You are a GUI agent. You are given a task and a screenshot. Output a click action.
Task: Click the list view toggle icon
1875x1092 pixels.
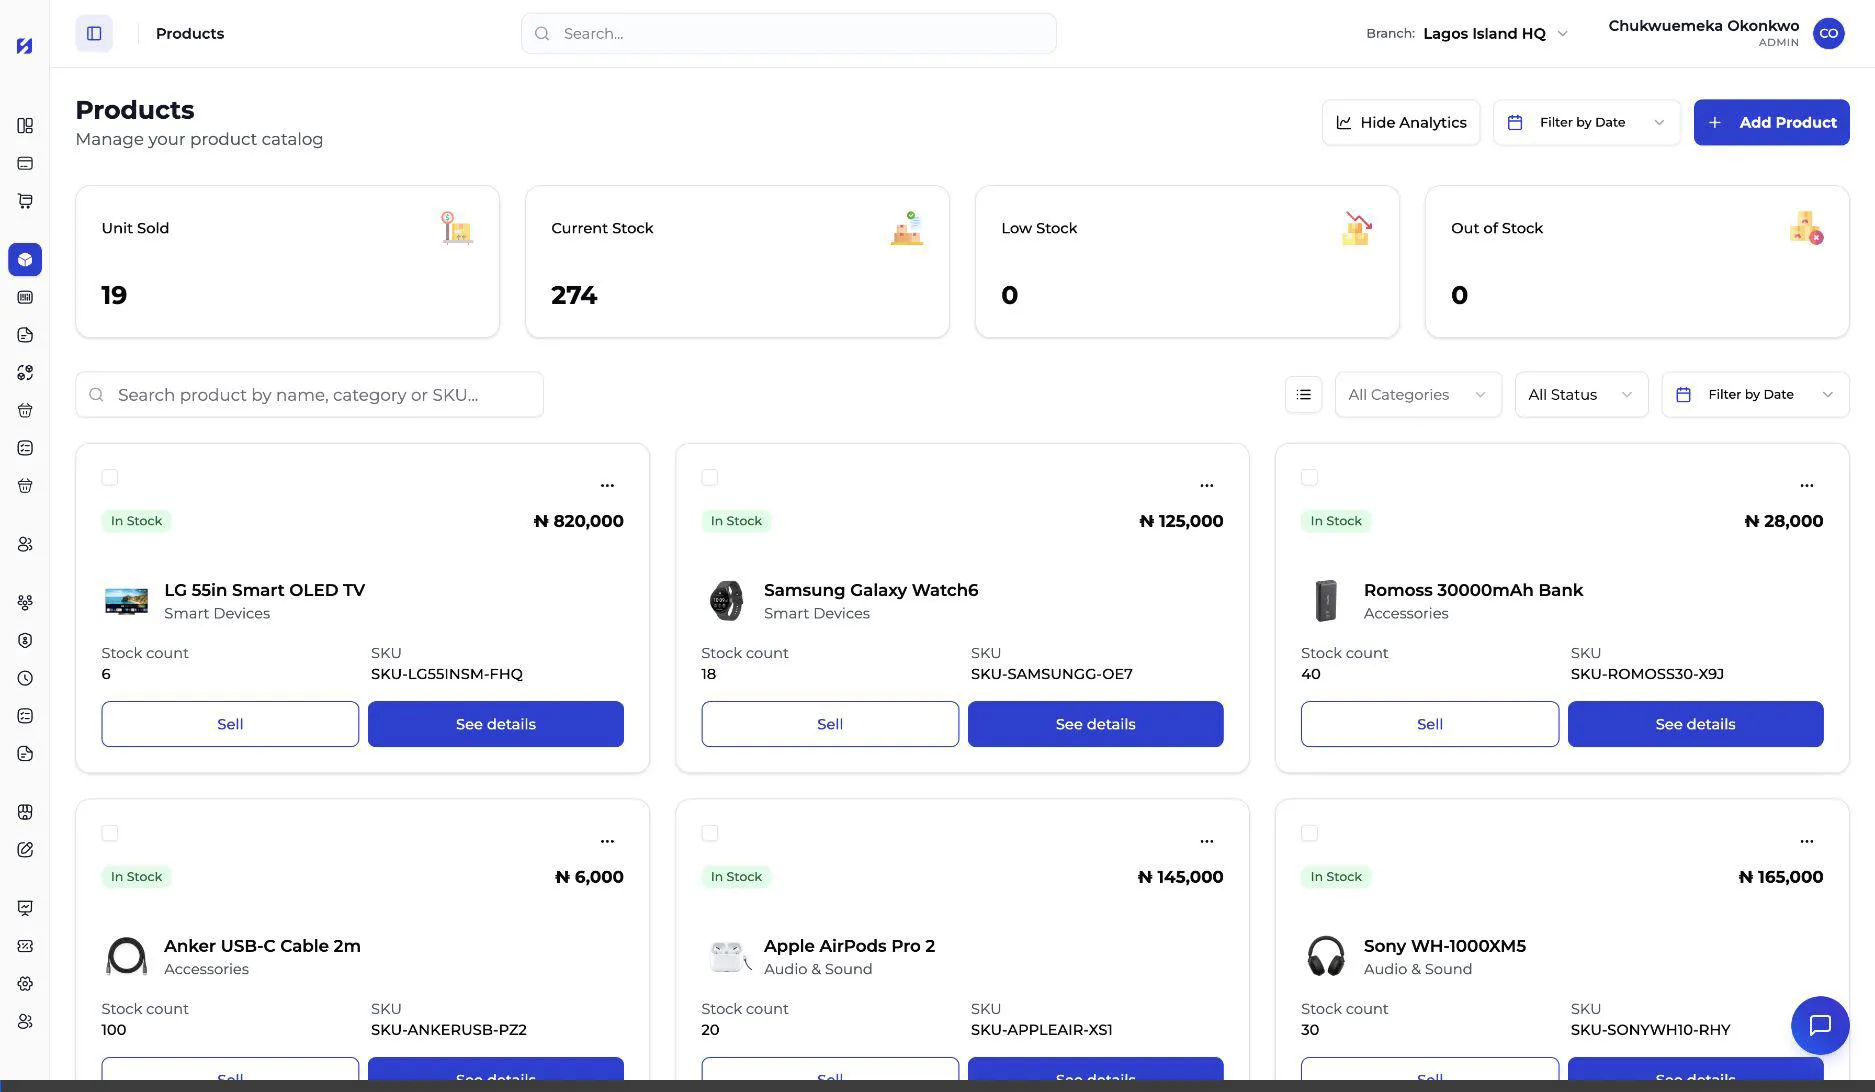click(x=1303, y=395)
